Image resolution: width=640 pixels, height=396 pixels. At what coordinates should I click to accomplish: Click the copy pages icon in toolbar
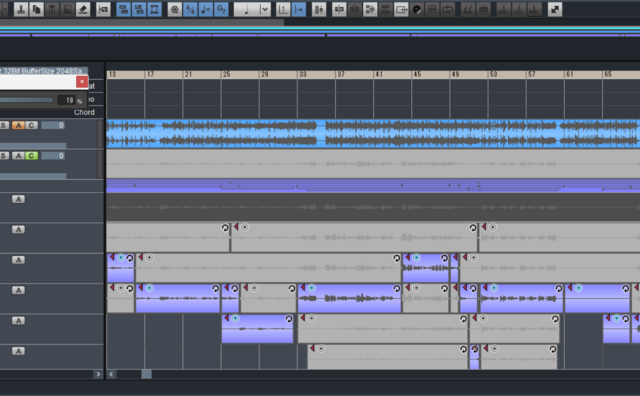pyautogui.click(x=36, y=9)
